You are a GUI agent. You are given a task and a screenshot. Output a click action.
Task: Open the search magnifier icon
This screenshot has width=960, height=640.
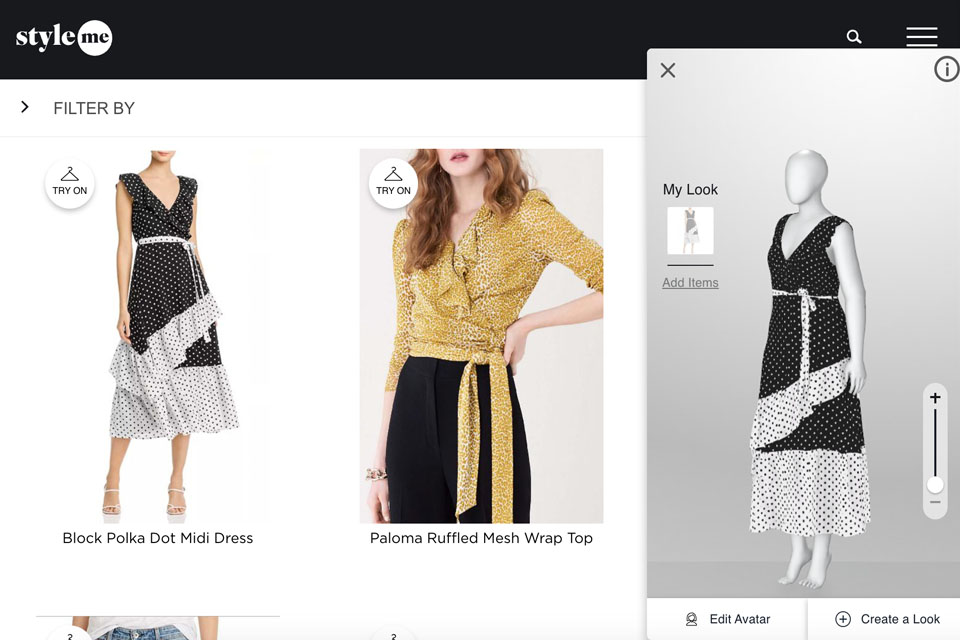[853, 37]
